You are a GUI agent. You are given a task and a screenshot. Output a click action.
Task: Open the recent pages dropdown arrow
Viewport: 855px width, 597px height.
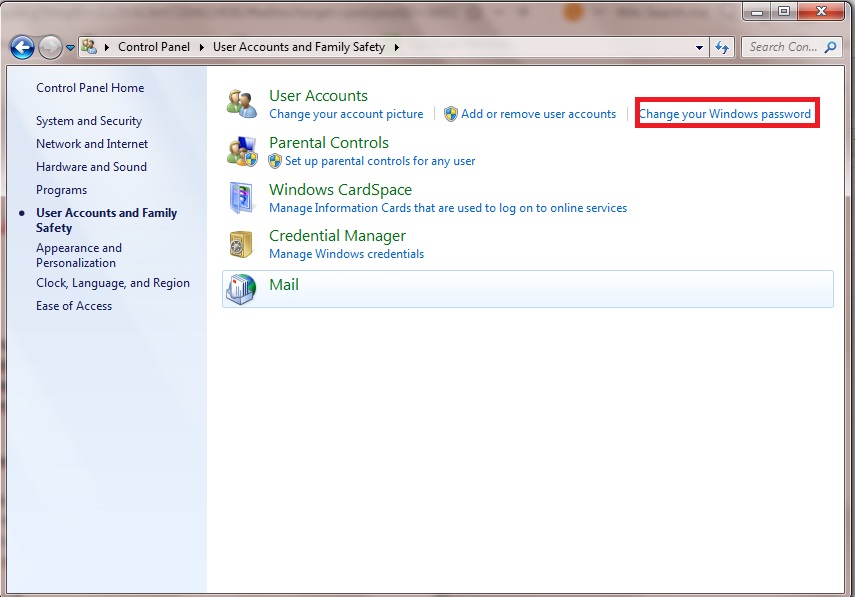click(70, 48)
